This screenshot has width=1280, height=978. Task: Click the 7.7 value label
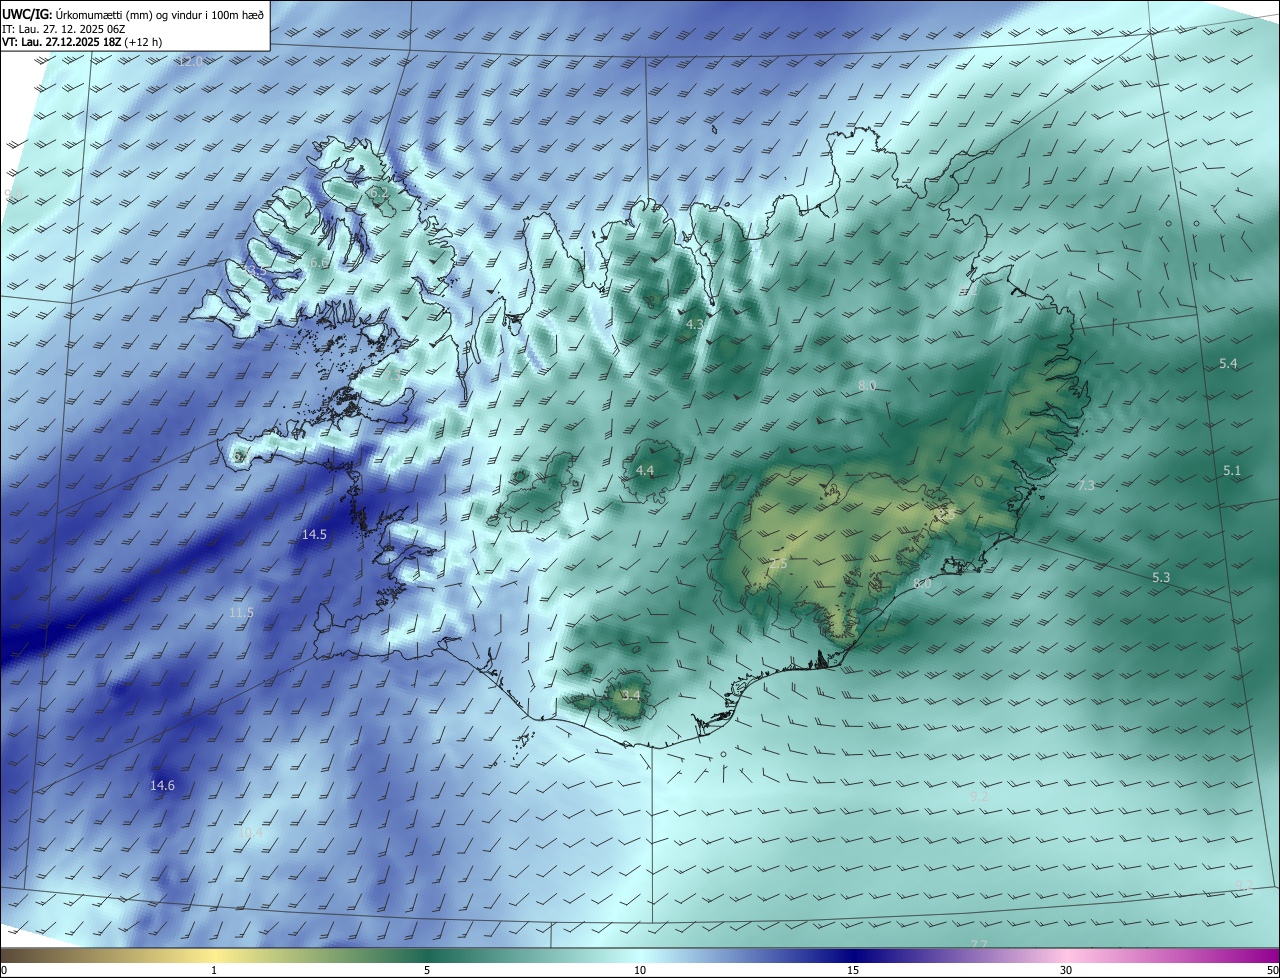[x=979, y=944]
